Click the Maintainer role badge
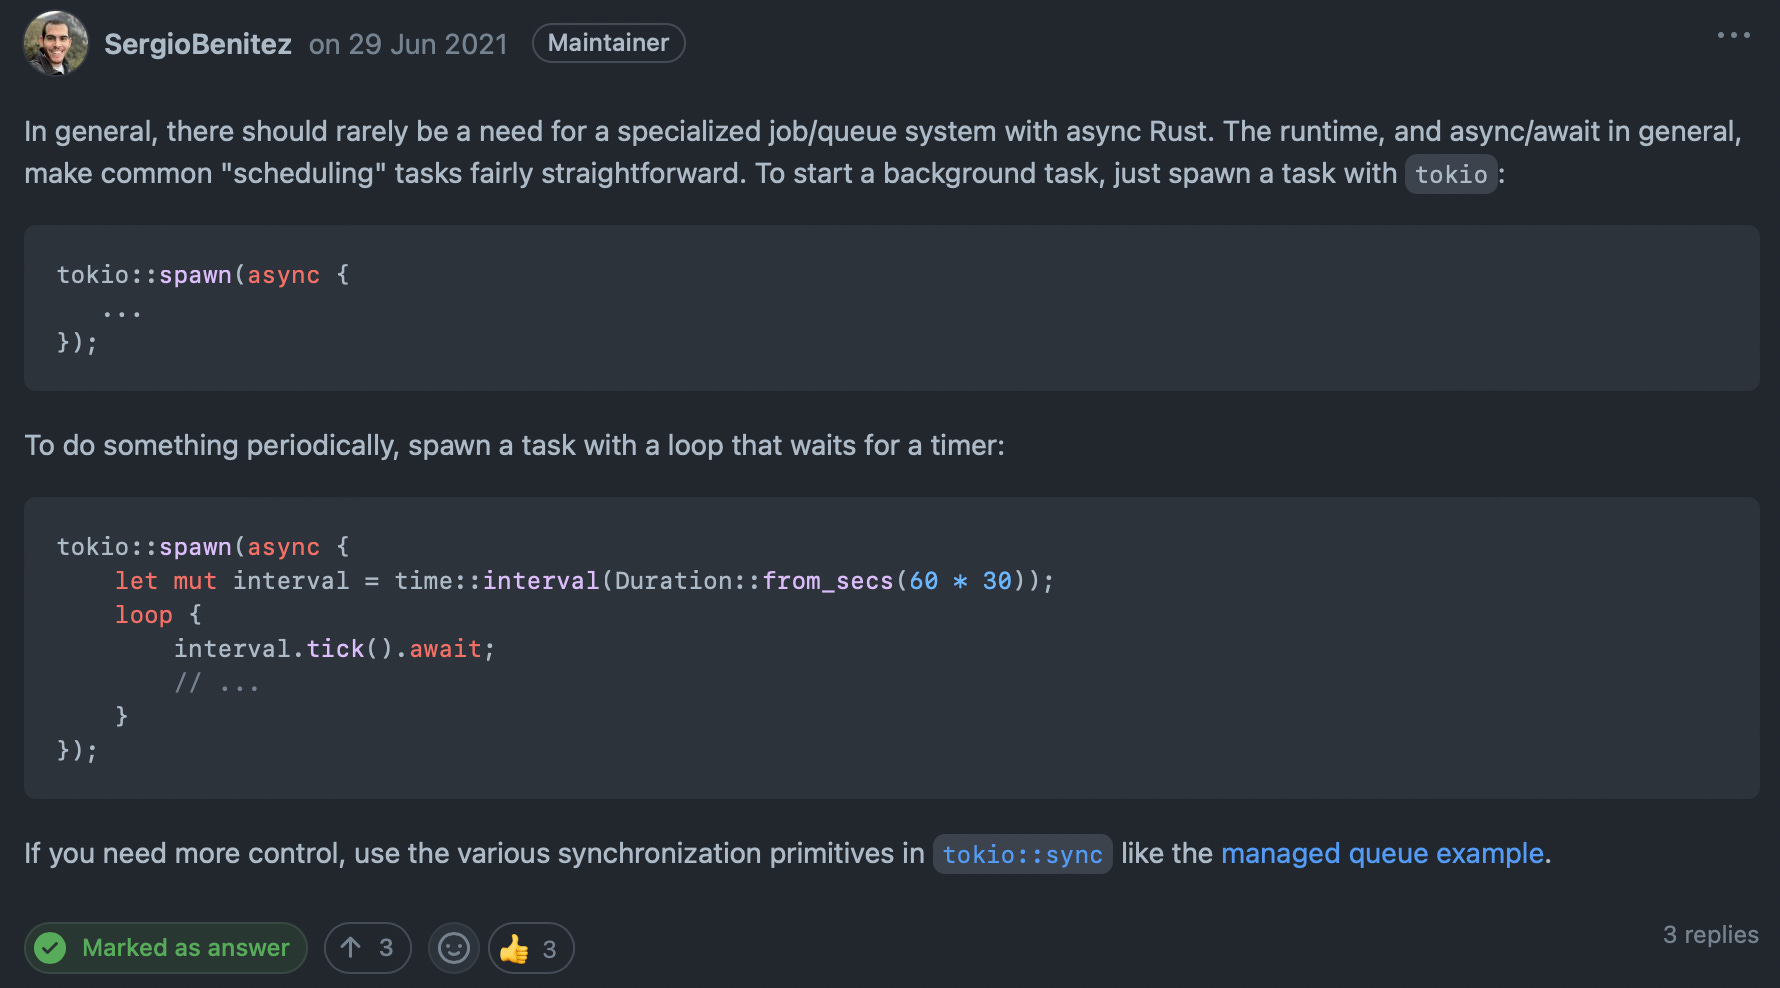 (608, 42)
